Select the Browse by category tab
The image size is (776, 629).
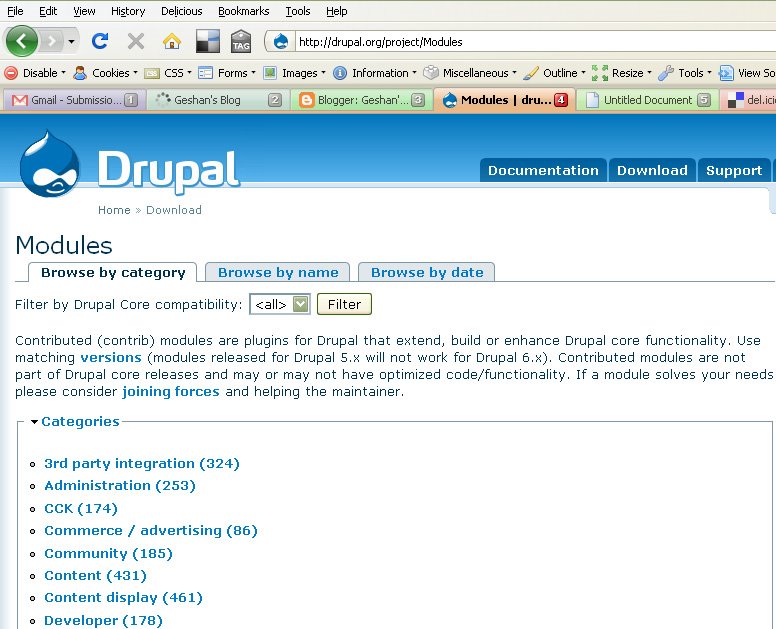(x=113, y=273)
